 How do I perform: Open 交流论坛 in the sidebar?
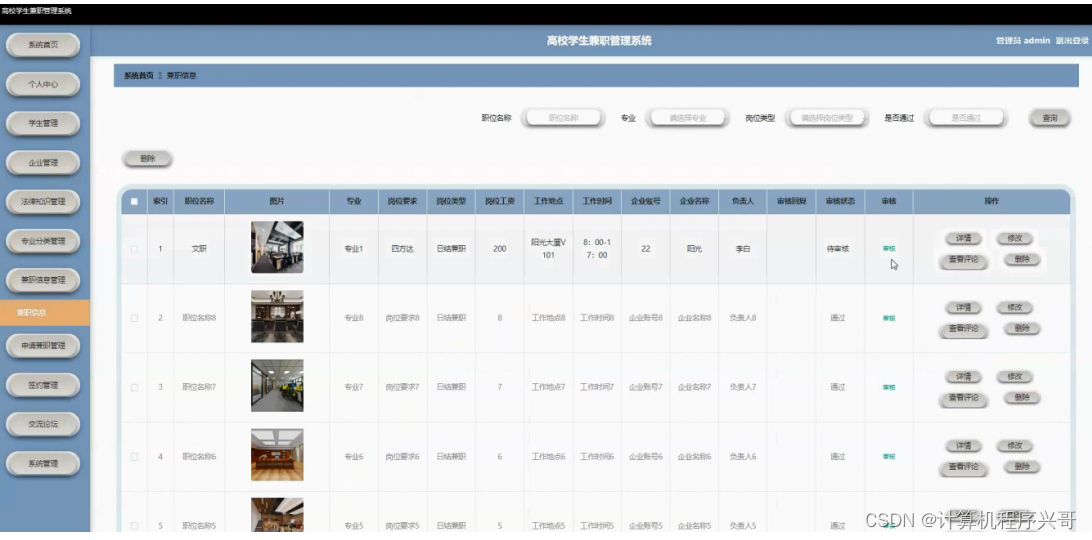pyautogui.click(x=43, y=424)
